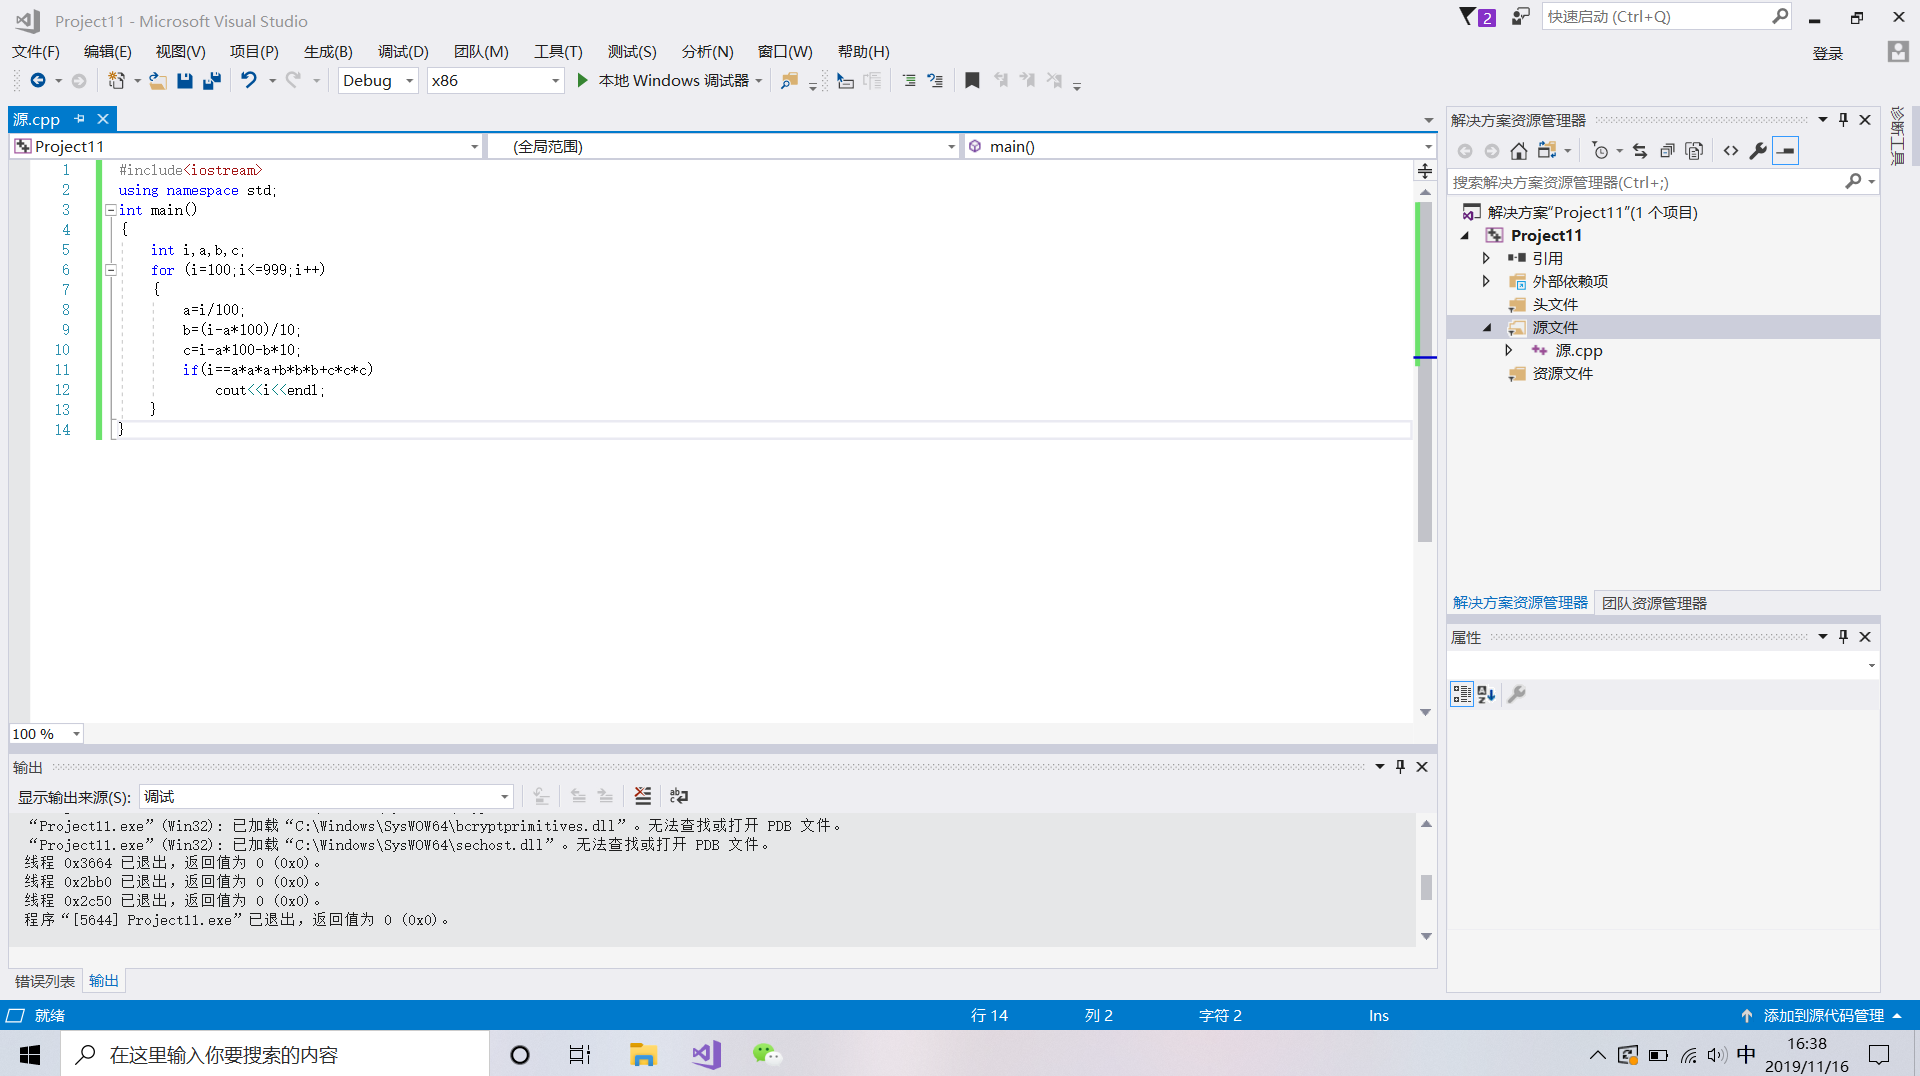
Task: Open the Project11 scope dropdown above the editor
Action: tap(247, 147)
